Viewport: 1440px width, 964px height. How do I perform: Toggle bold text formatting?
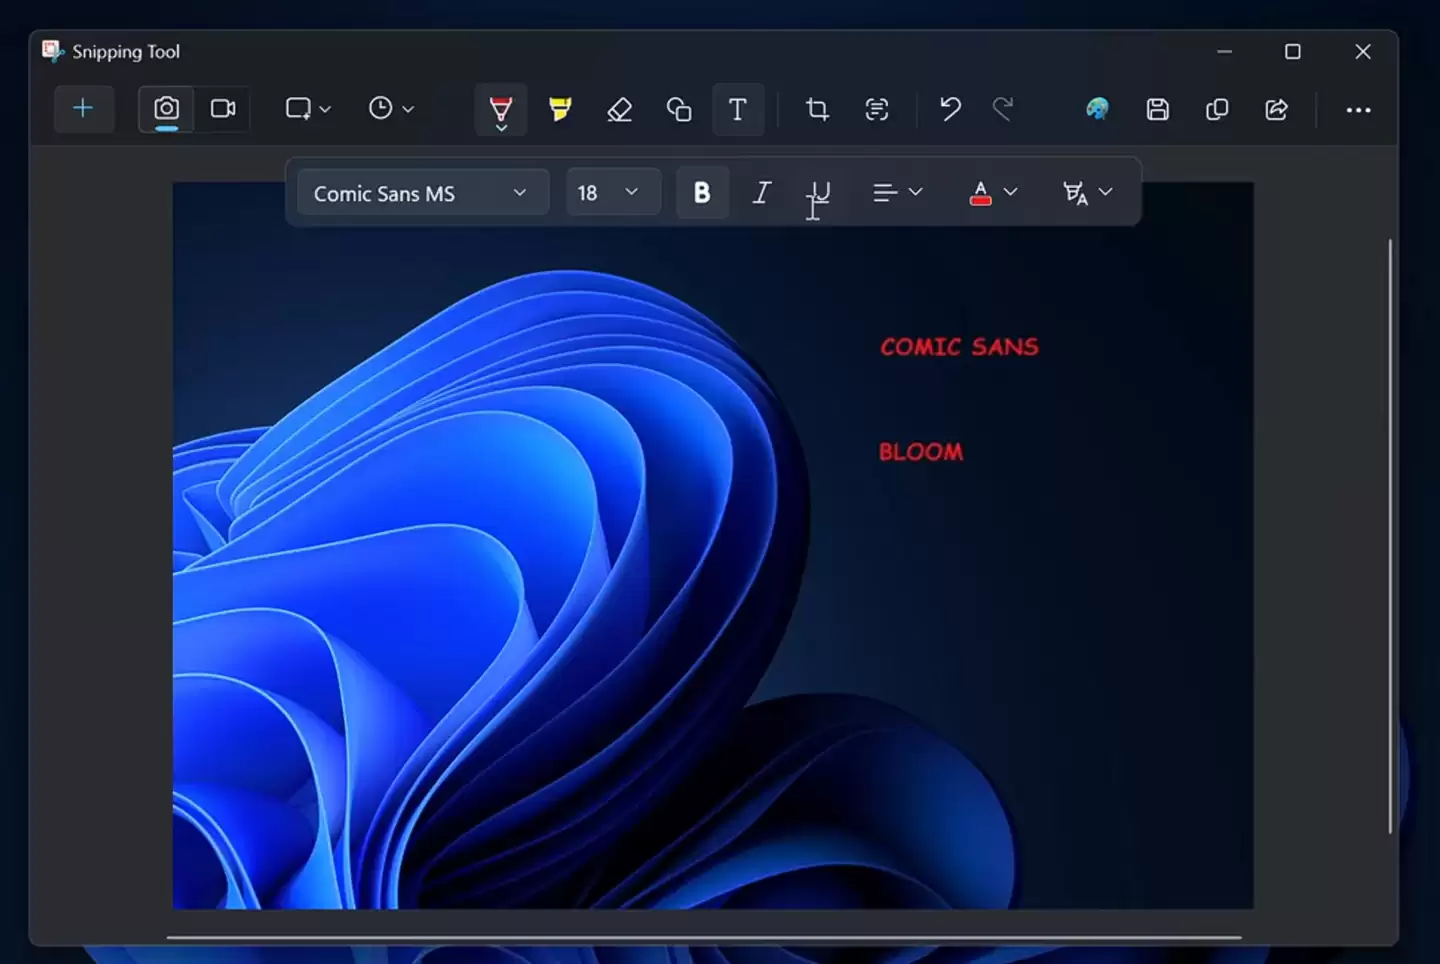click(702, 192)
